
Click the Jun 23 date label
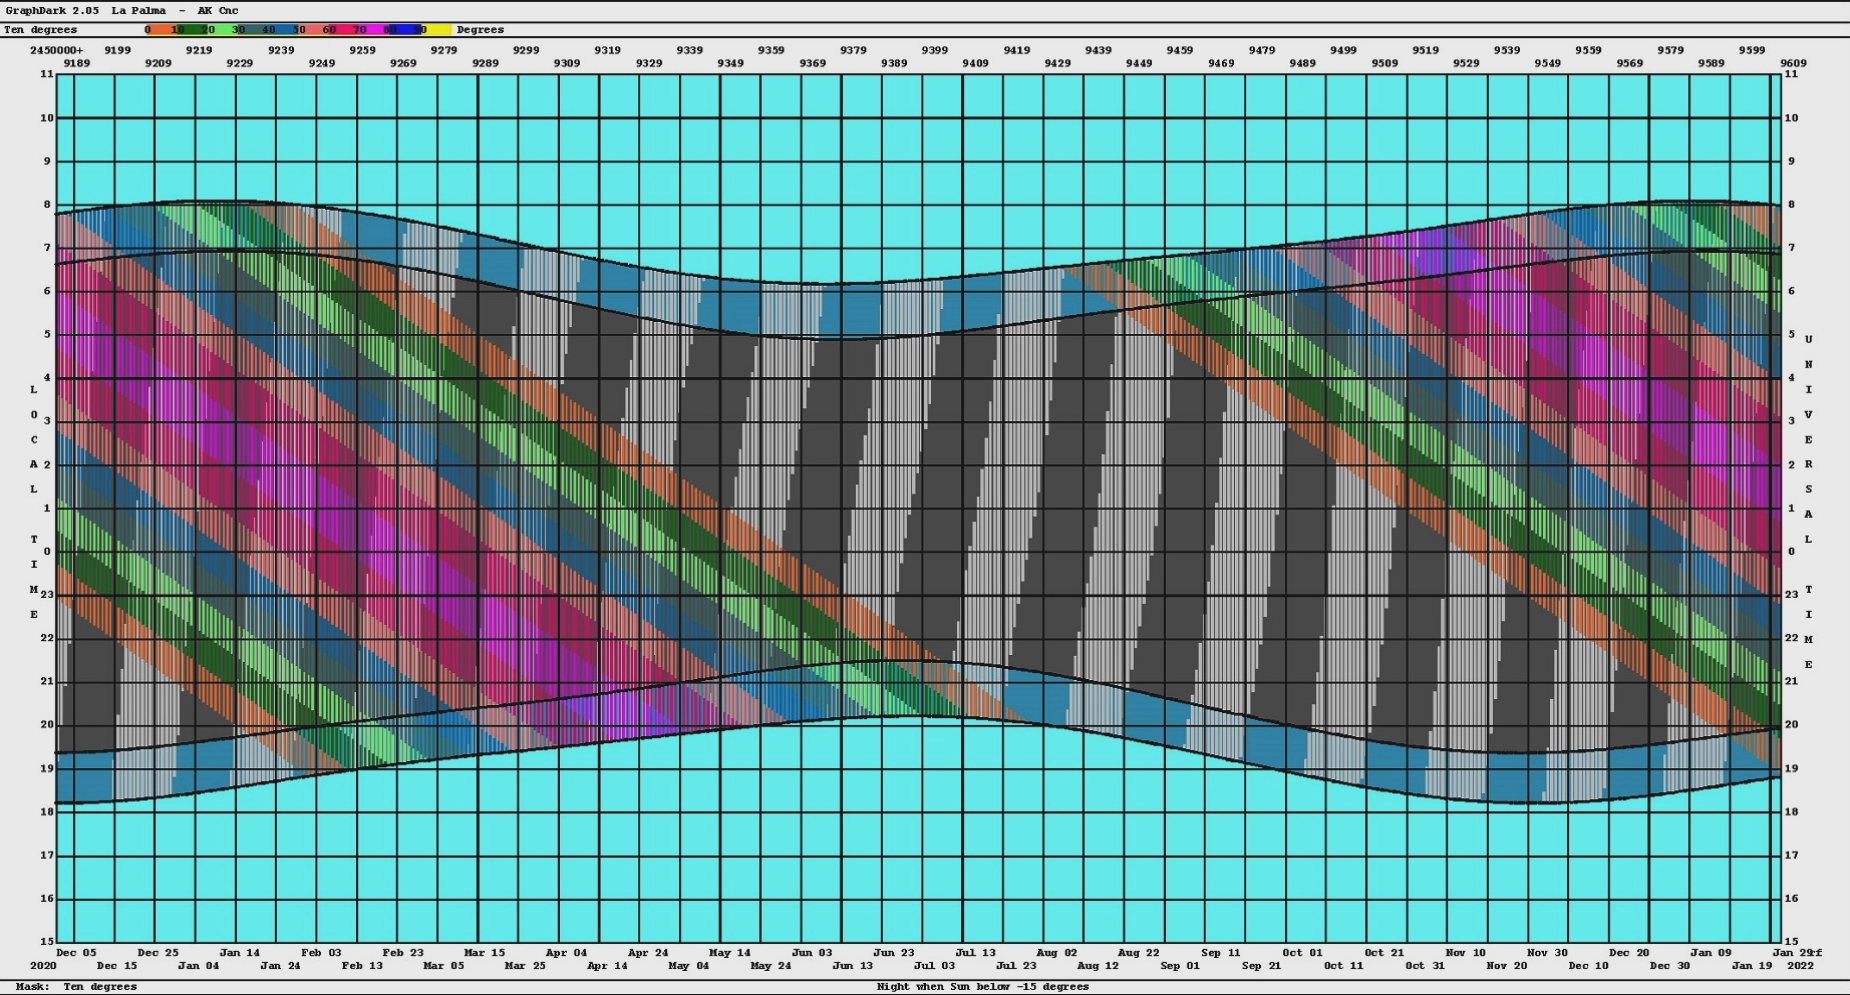(893, 953)
